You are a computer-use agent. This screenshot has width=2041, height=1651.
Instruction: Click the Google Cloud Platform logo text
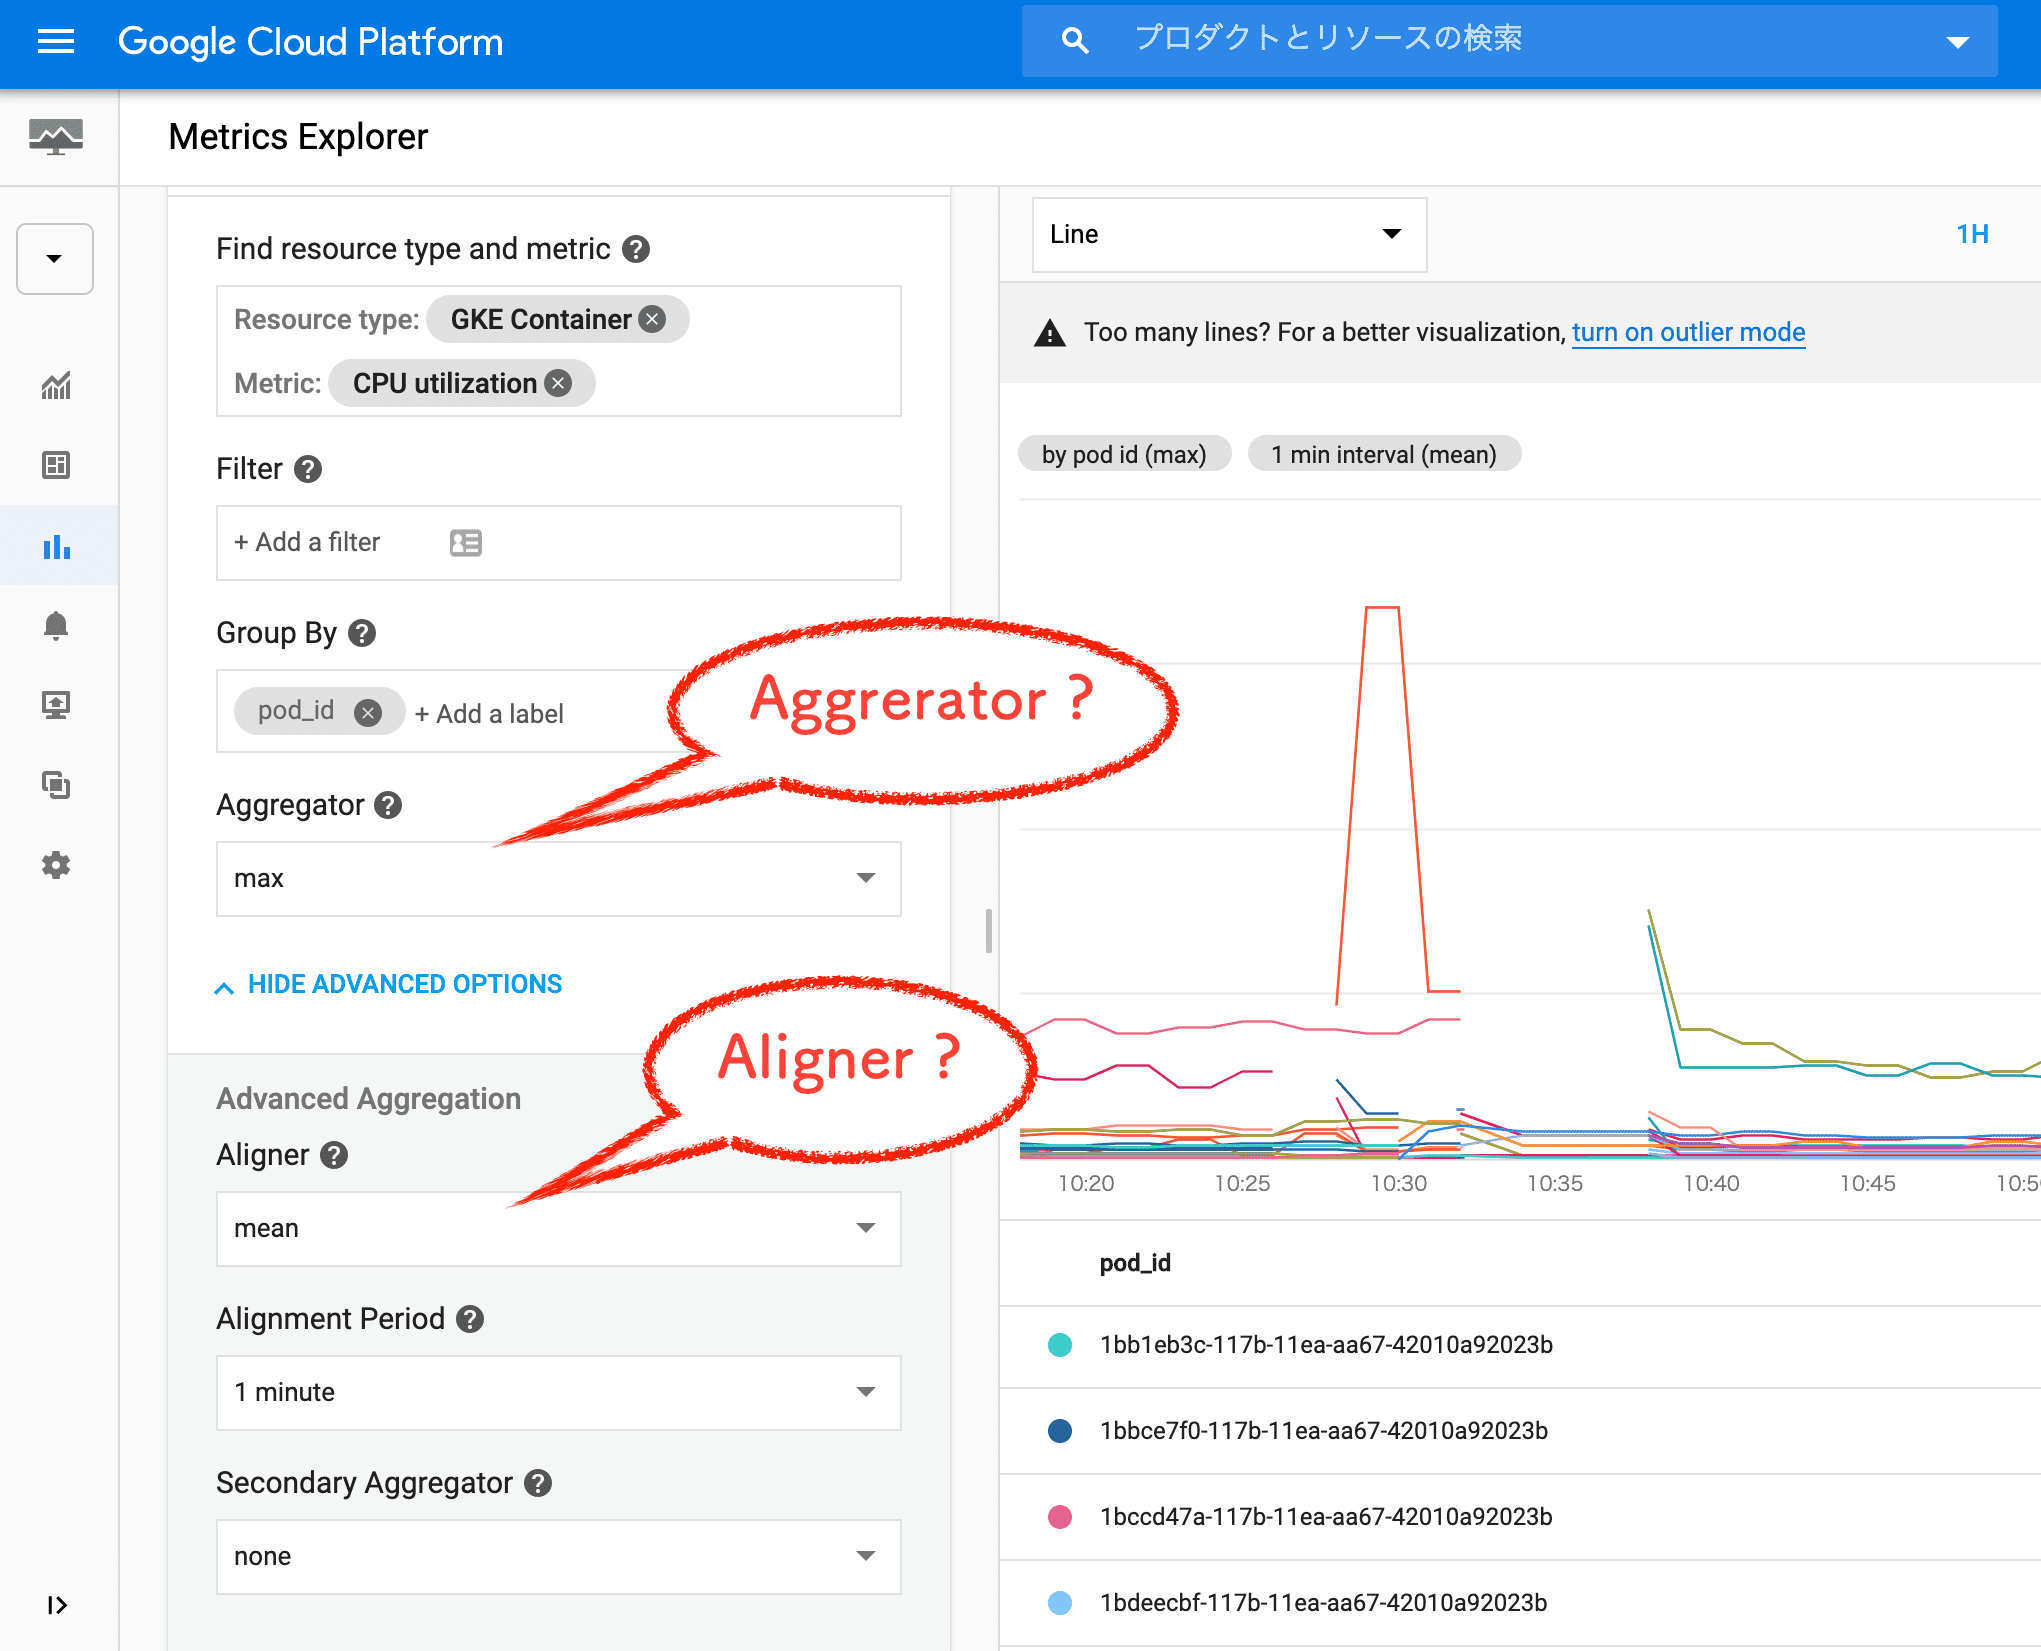[310, 42]
